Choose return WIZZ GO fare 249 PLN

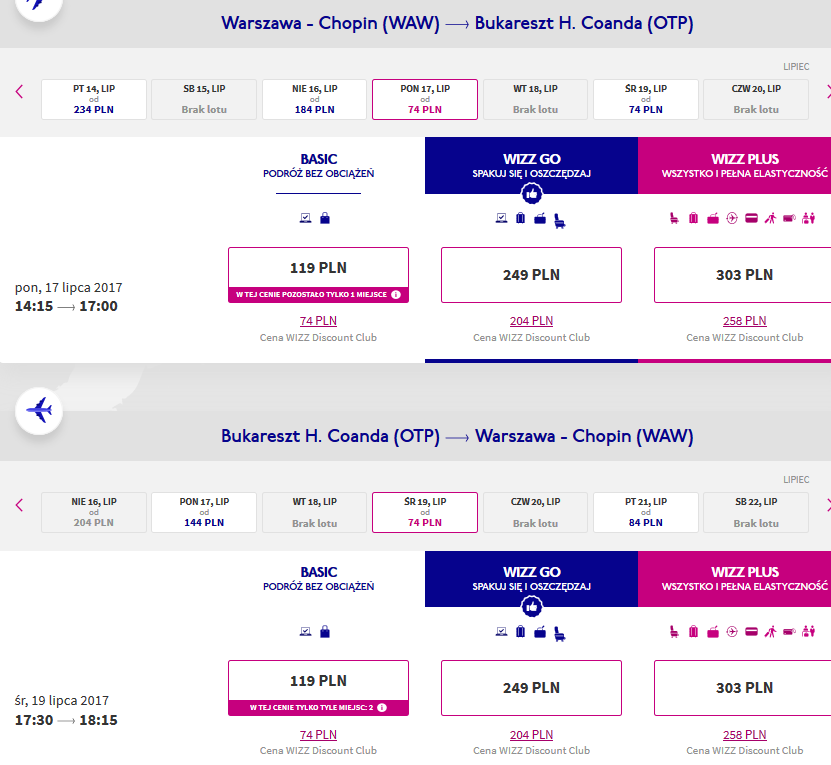tap(532, 688)
